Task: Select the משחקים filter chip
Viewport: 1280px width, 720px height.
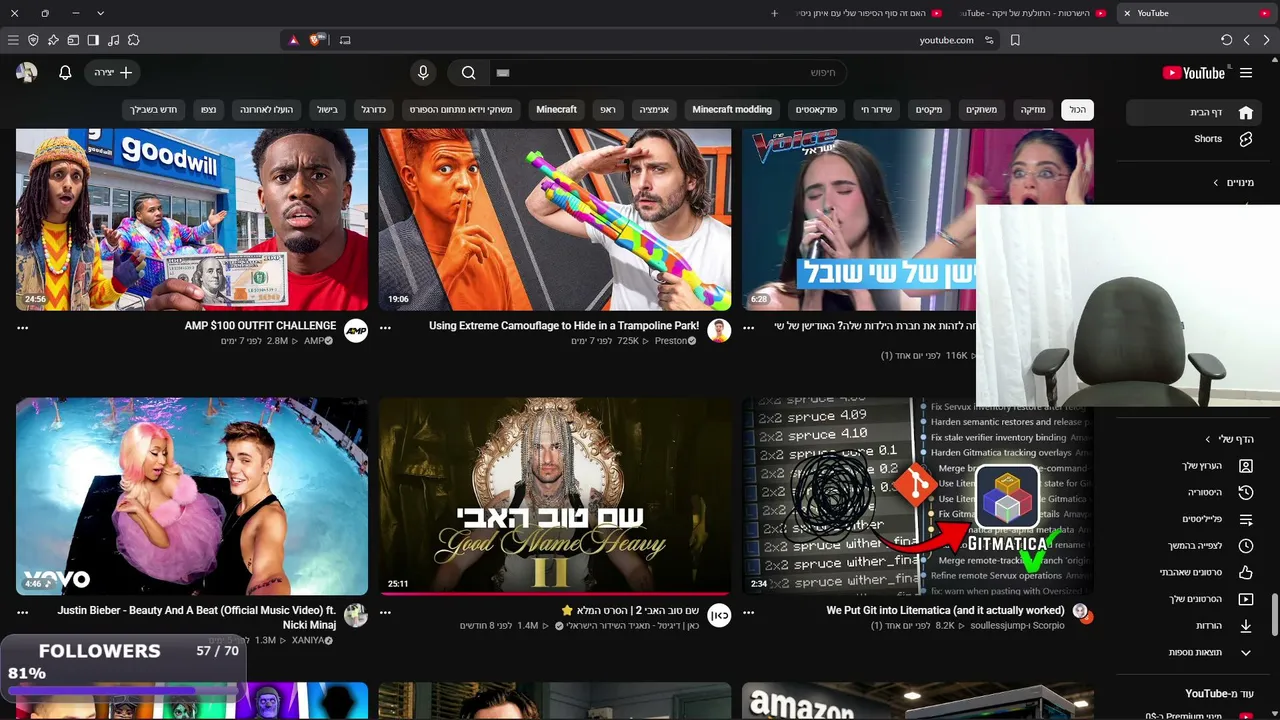Action: click(x=981, y=110)
